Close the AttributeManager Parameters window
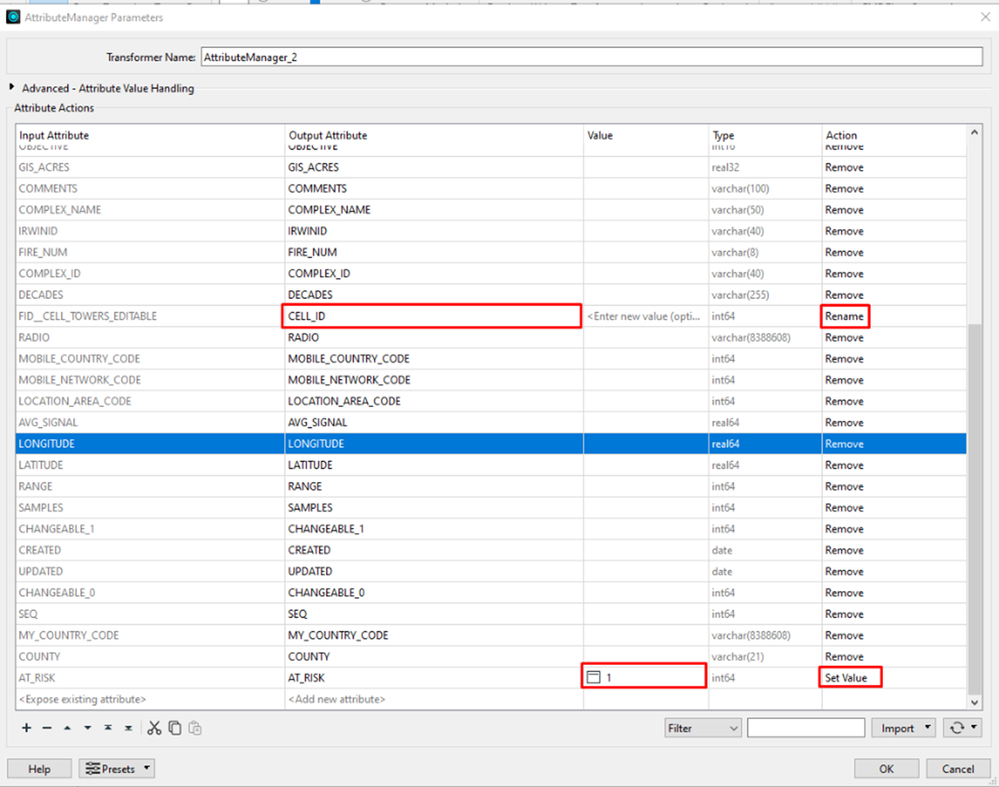Screen dimensions: 999x787 click(x=985, y=17)
